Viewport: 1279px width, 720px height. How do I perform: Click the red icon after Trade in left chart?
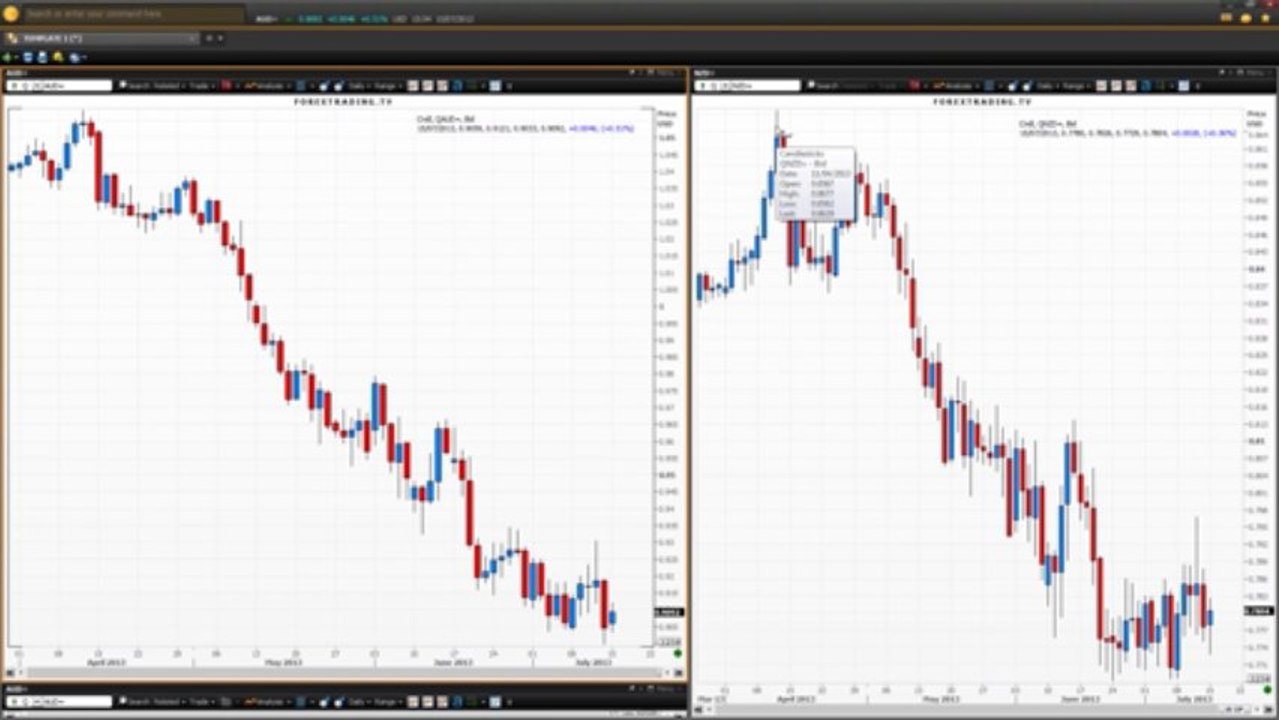click(x=226, y=86)
